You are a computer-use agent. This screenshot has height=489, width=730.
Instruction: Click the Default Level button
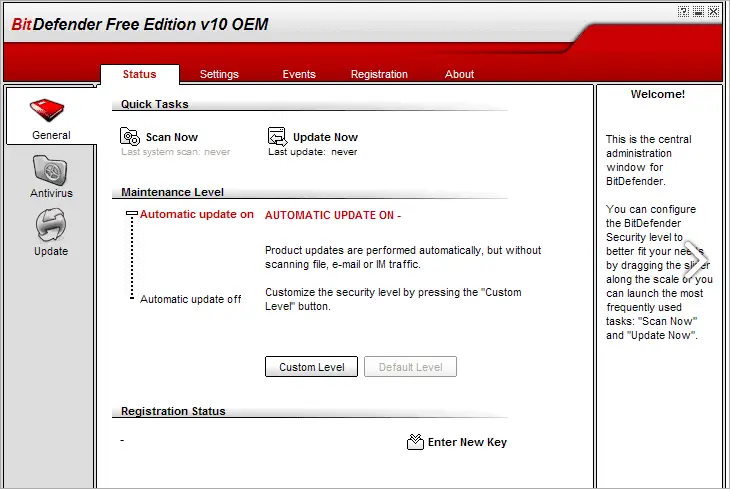pos(410,367)
